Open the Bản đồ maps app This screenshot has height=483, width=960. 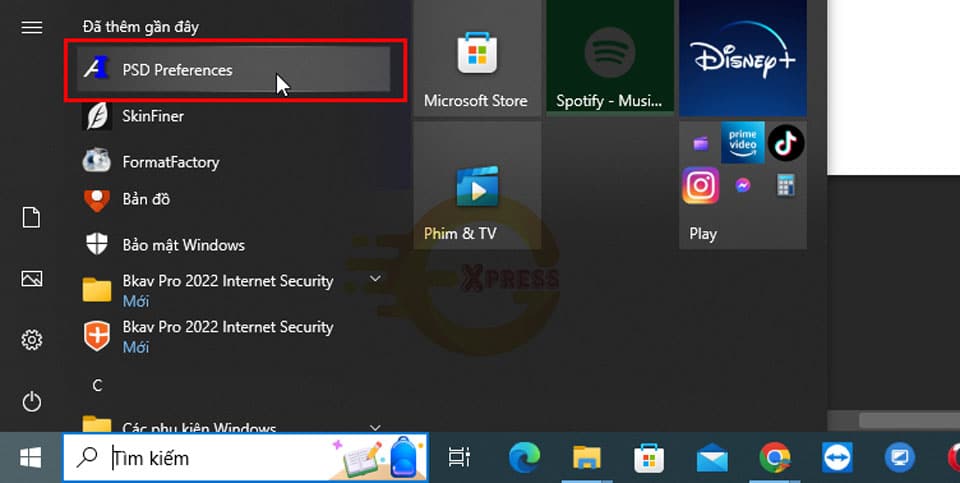146,199
